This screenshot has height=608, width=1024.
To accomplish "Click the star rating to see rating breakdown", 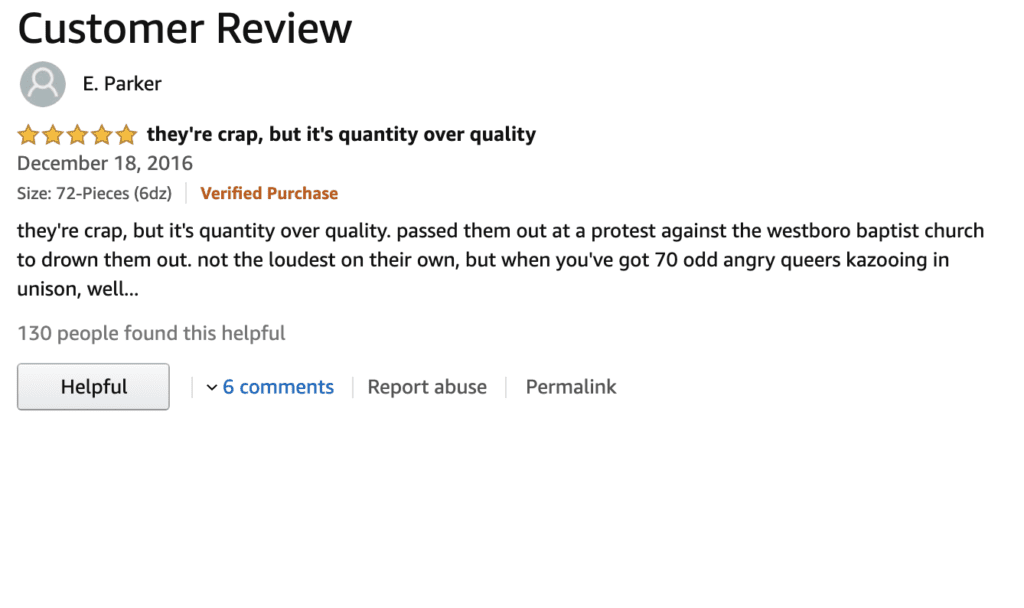I will [77, 134].
